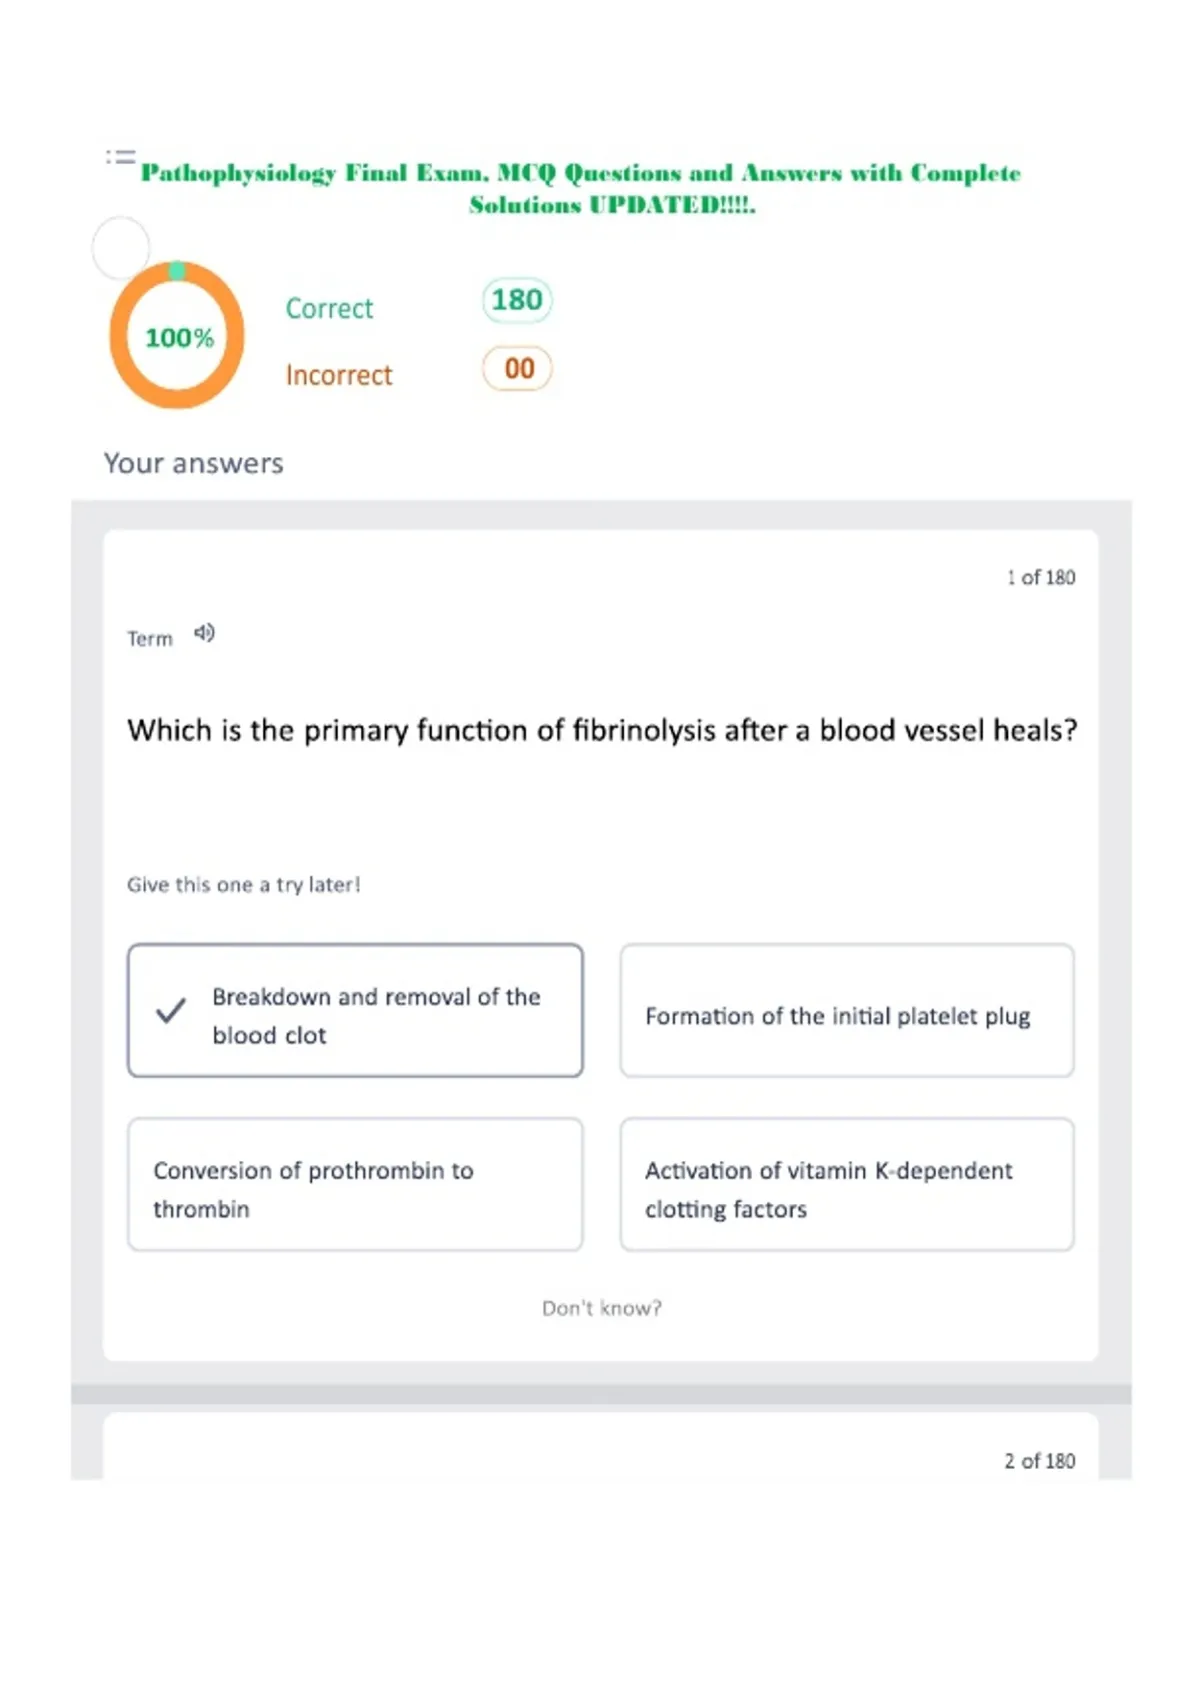Click the Incorrect count badge showing 00
The image size is (1200, 1700).
point(517,368)
